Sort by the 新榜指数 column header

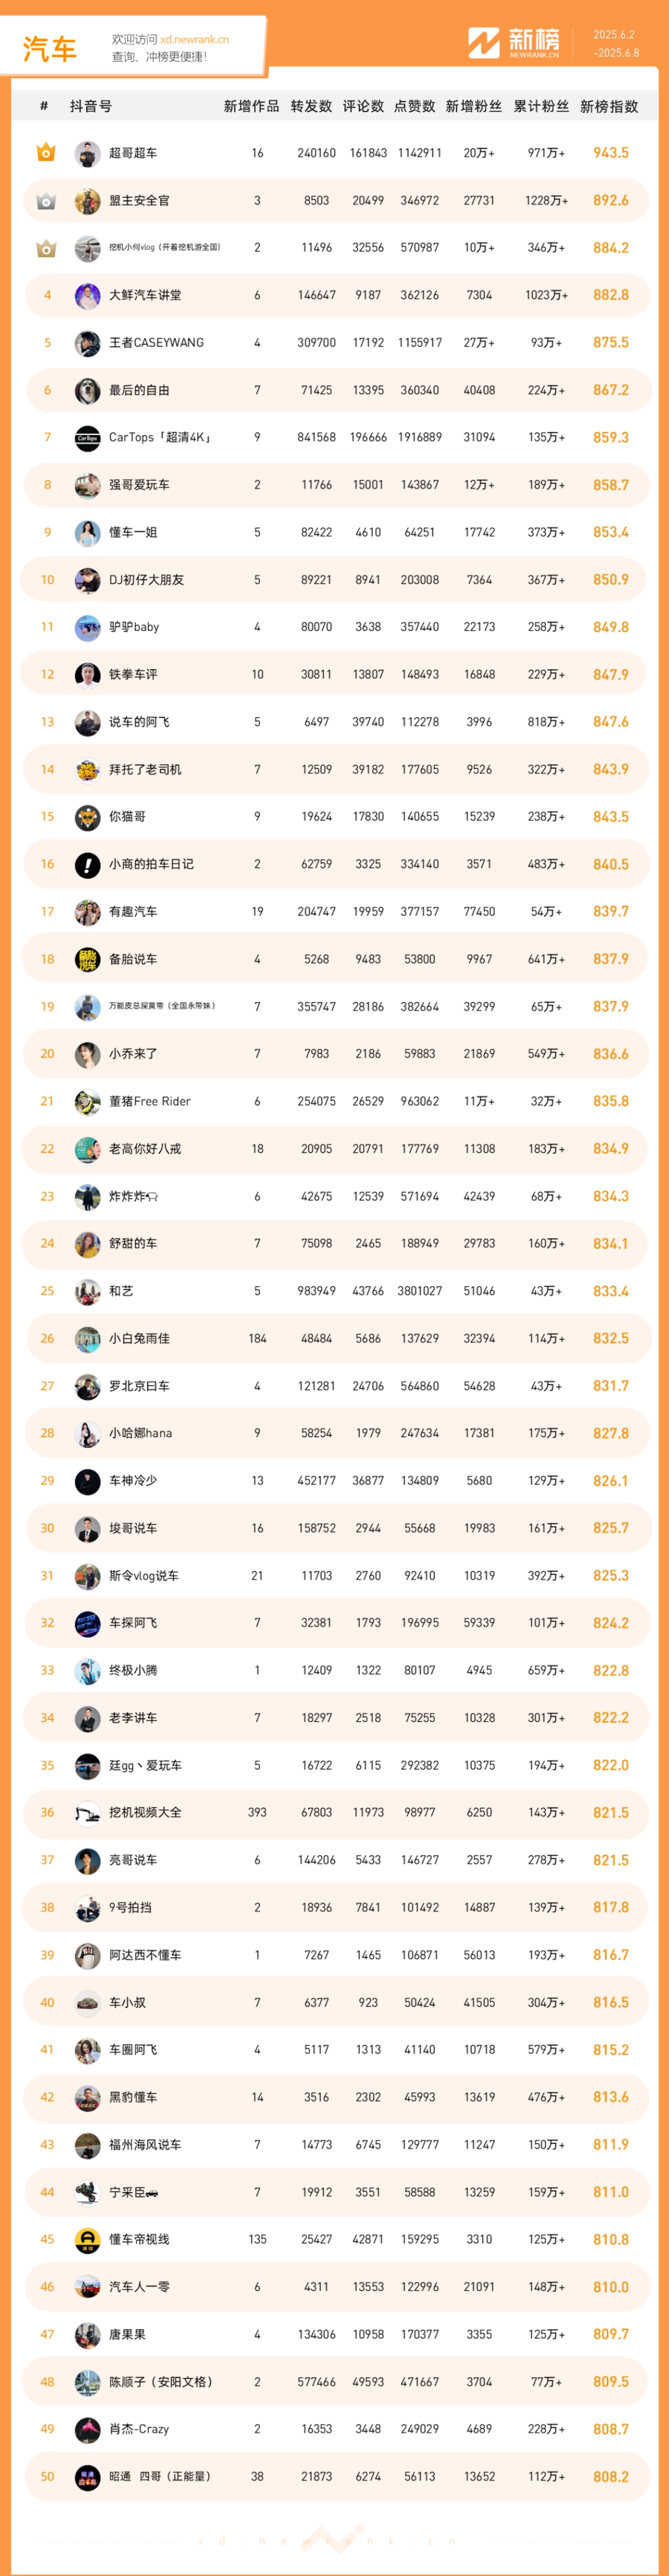609,106
